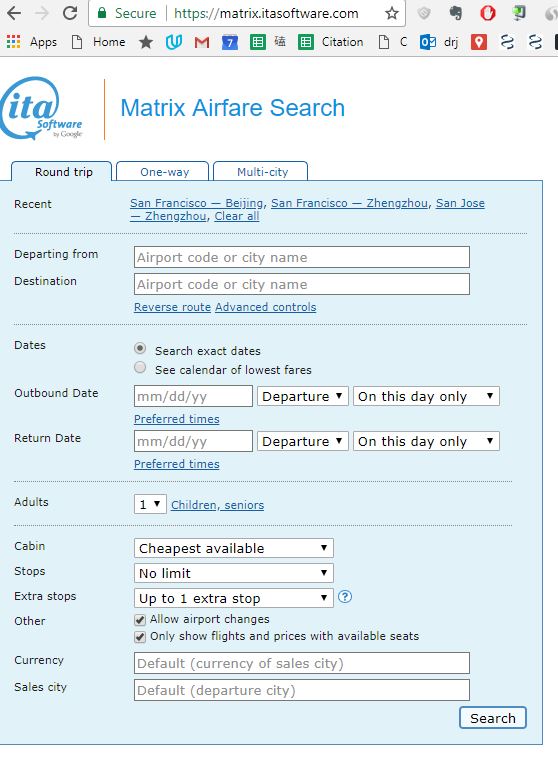Image resolution: width=558 pixels, height=763 pixels.
Task: Click the Google Maps pin bookmark icon
Action: (x=479, y=42)
